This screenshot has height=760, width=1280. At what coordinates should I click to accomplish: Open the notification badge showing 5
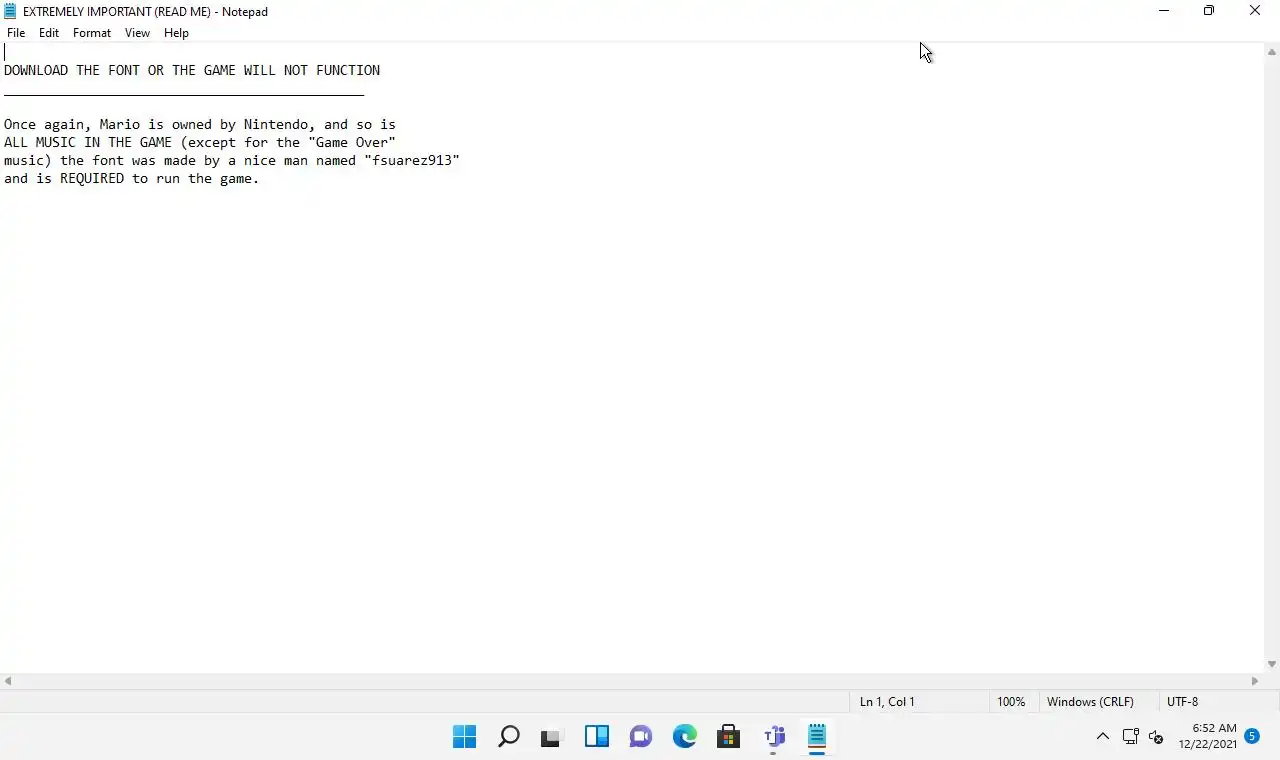[1252, 736]
